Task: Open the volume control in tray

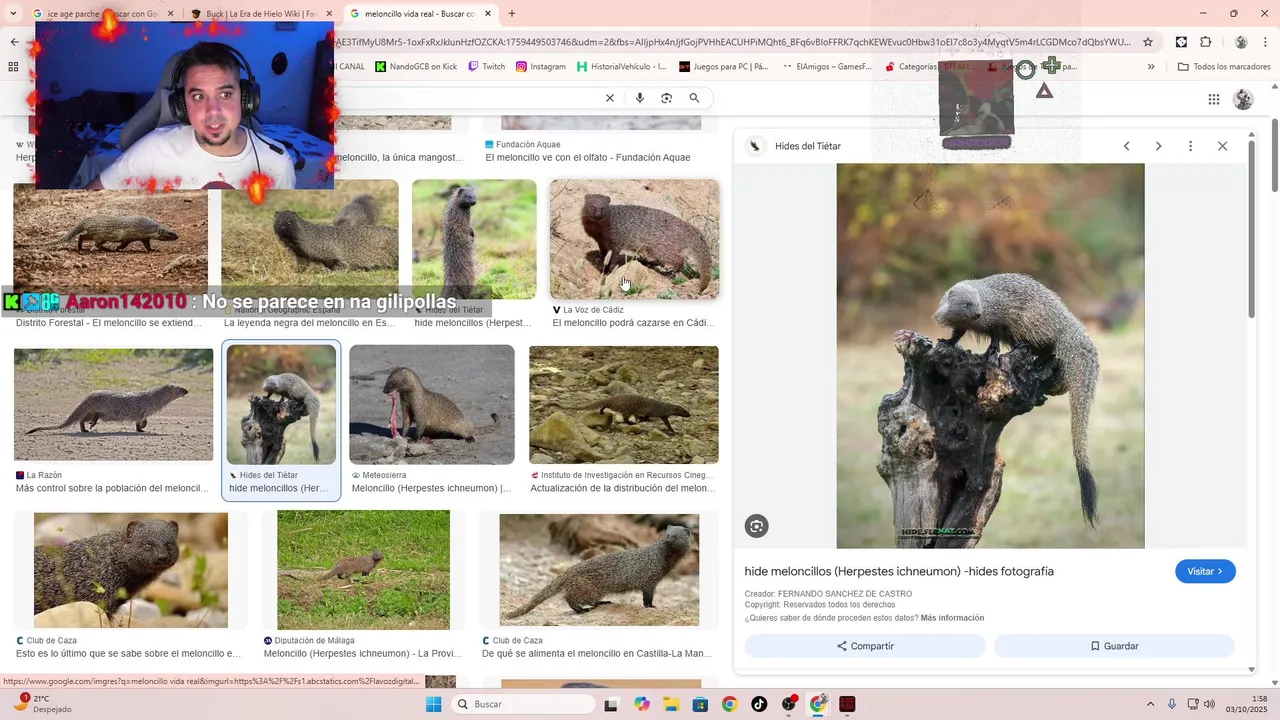Action: [x=1210, y=704]
